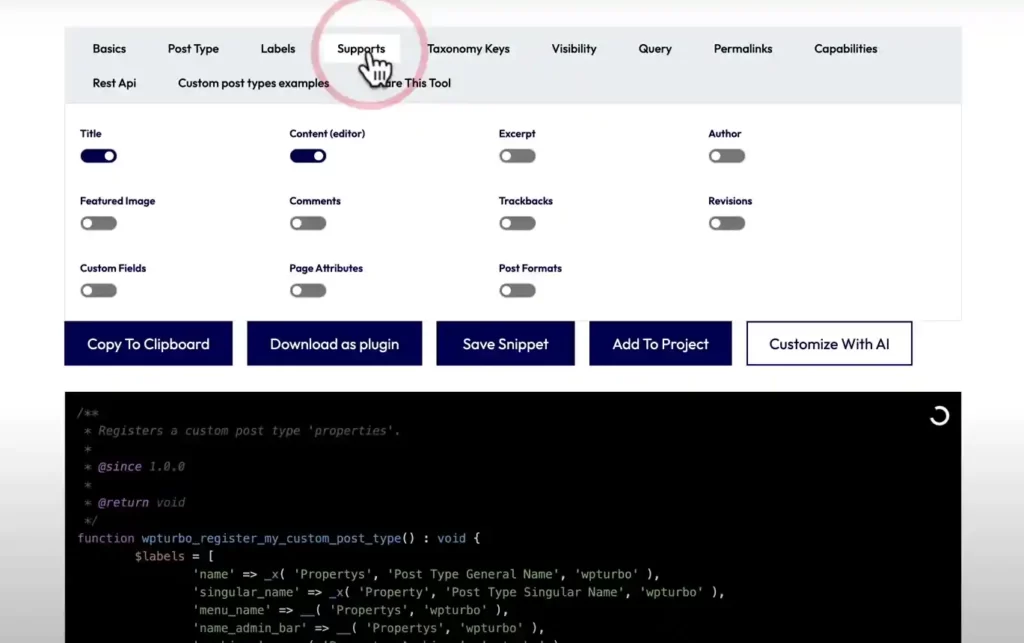Switch on the Post Formats toggle
This screenshot has width=1024, height=643.
point(517,290)
